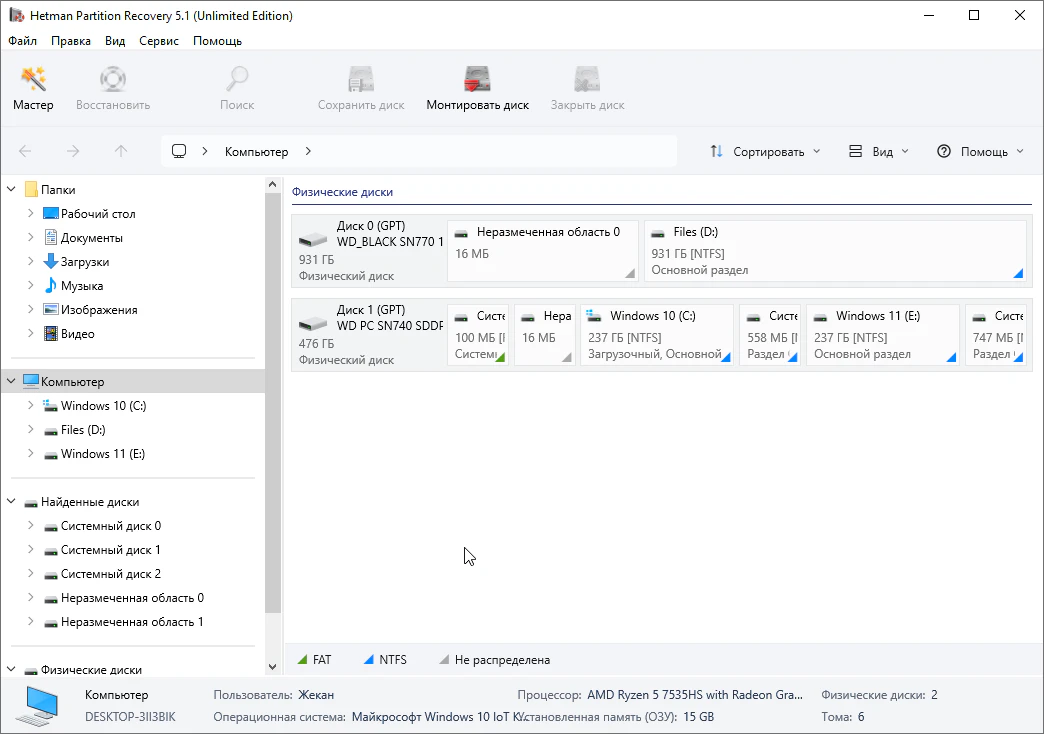Open the Сортировать dropdown
Viewport: 1044px width, 734px height.
click(x=765, y=152)
